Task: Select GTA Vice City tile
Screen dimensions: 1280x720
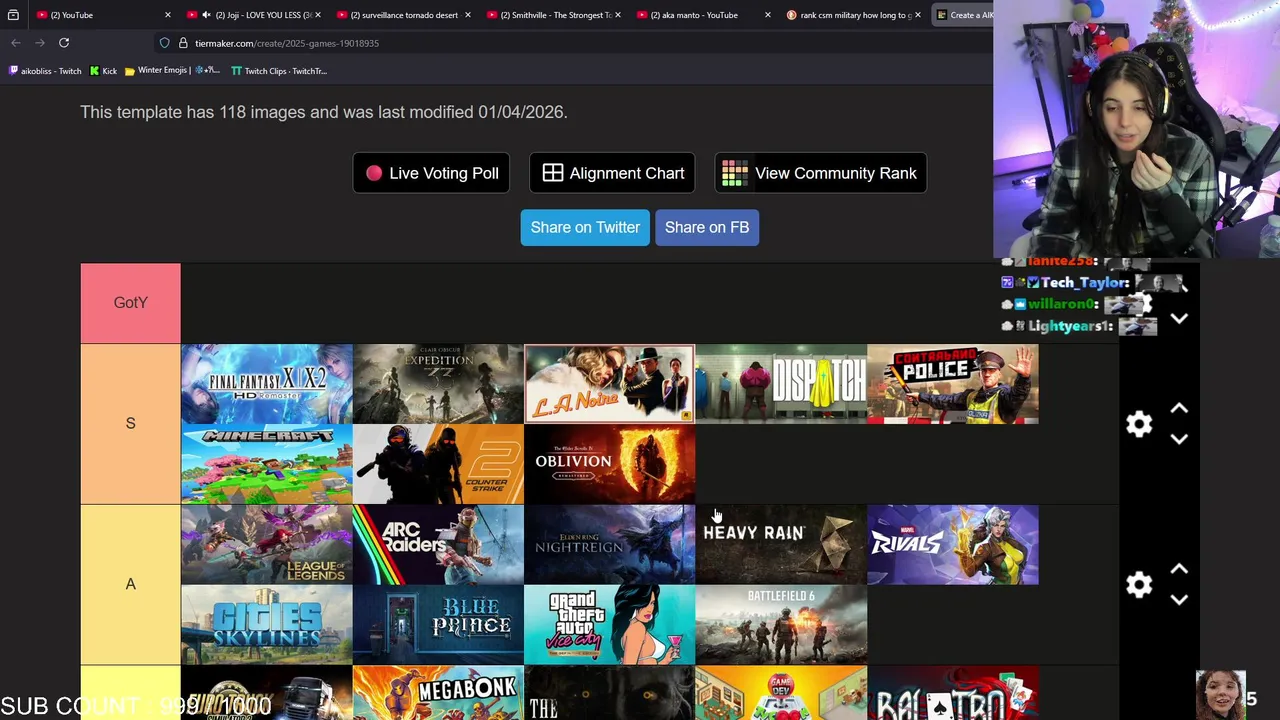Action: click(x=610, y=625)
